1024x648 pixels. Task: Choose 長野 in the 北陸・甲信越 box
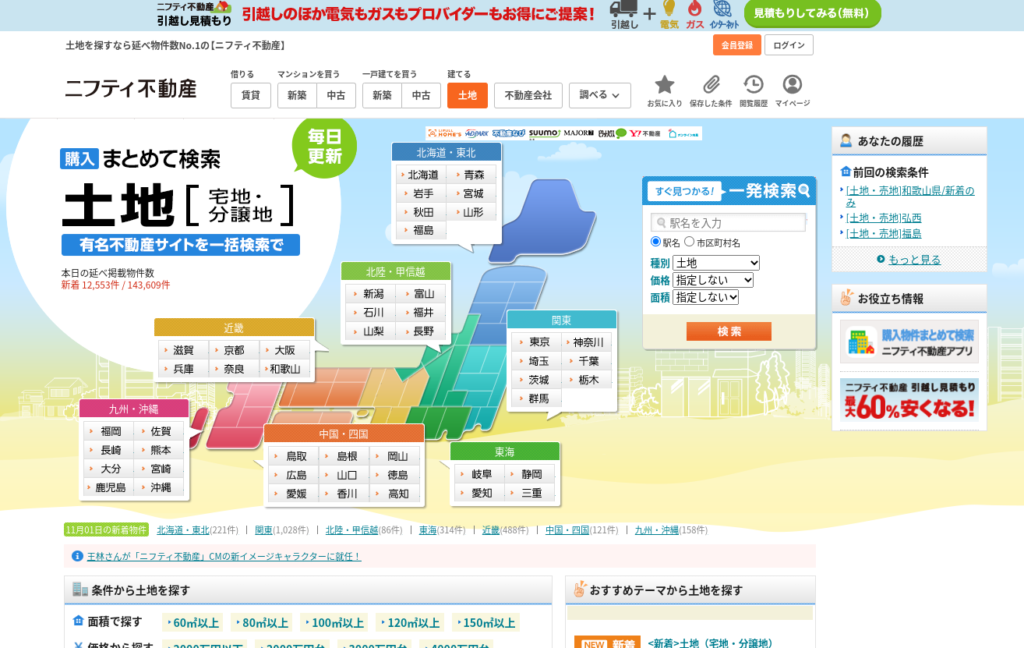pos(423,331)
